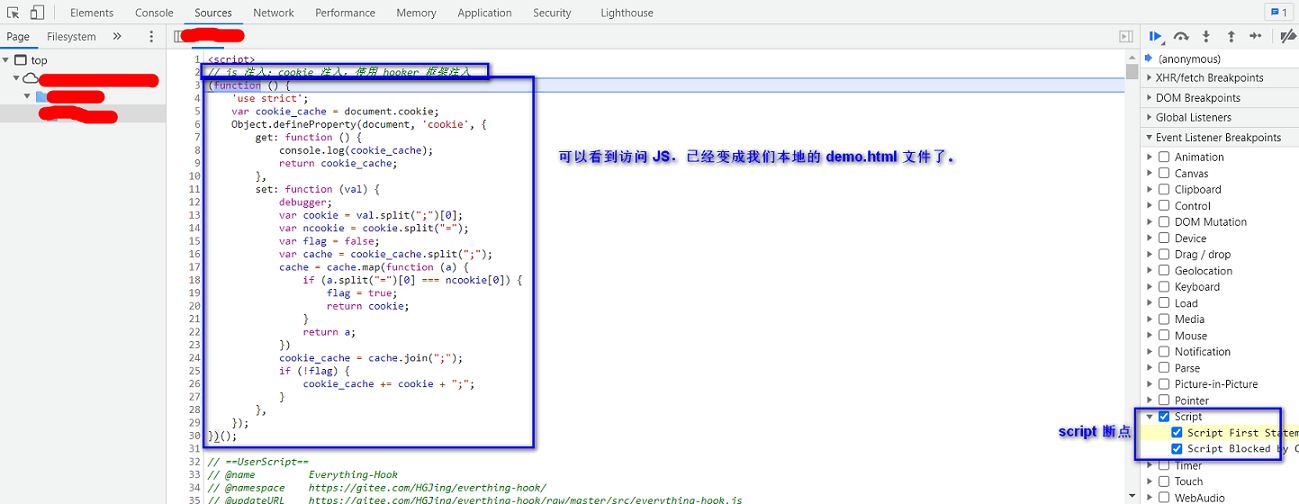The width and height of the screenshot is (1299, 504).
Task: Resume script execution button
Action: [x=1156, y=36]
